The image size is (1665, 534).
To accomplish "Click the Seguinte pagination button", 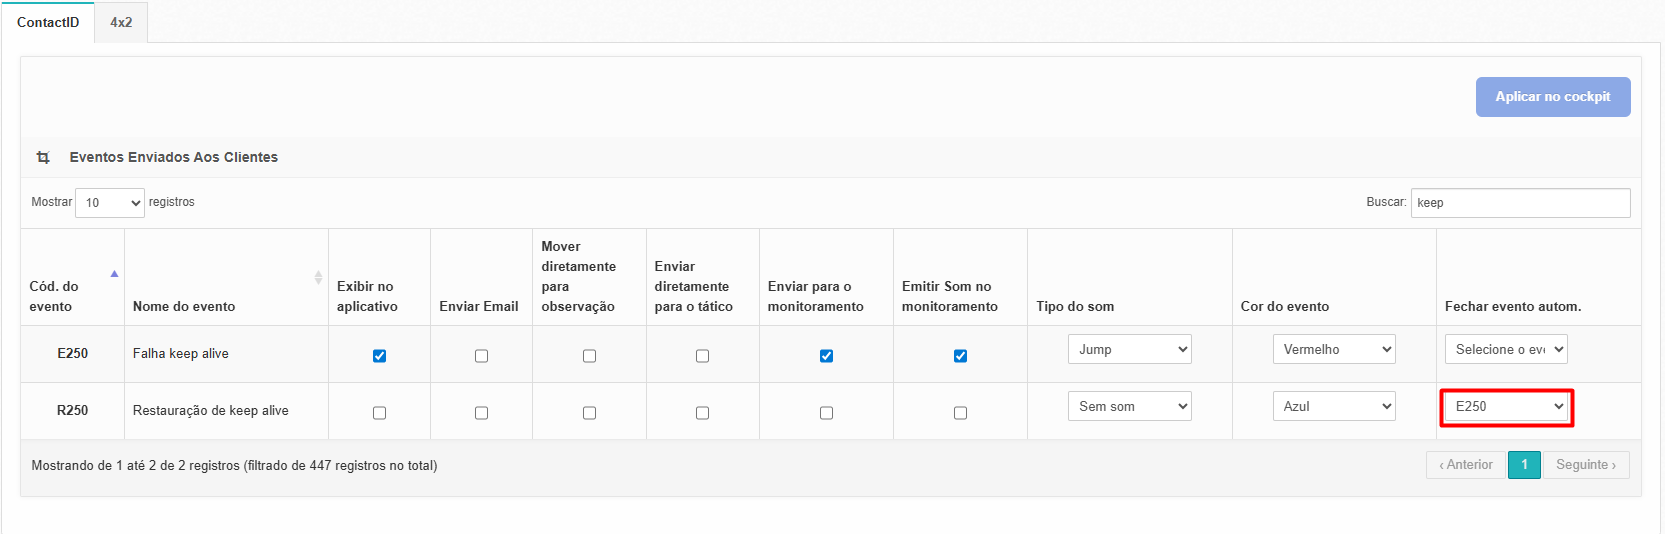I will pos(1585,465).
